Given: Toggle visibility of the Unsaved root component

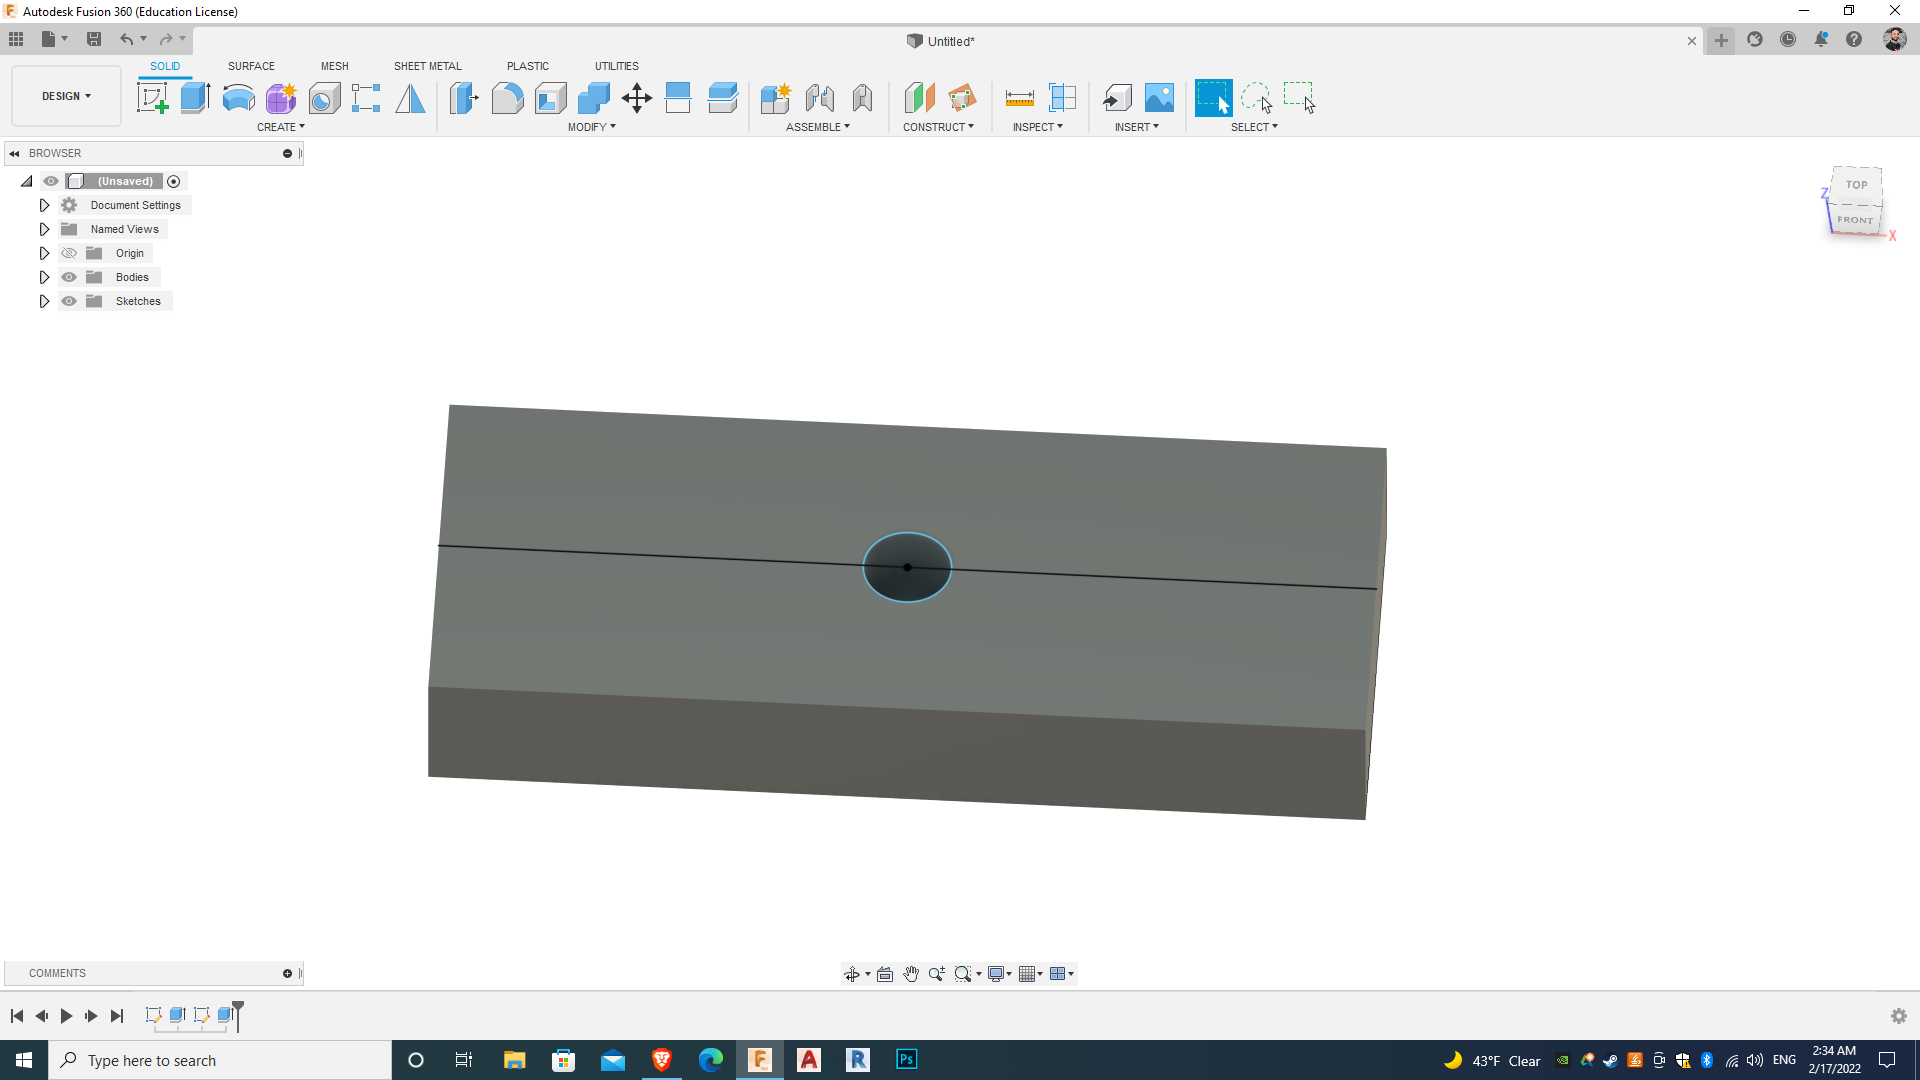Looking at the screenshot, I should tap(51, 181).
